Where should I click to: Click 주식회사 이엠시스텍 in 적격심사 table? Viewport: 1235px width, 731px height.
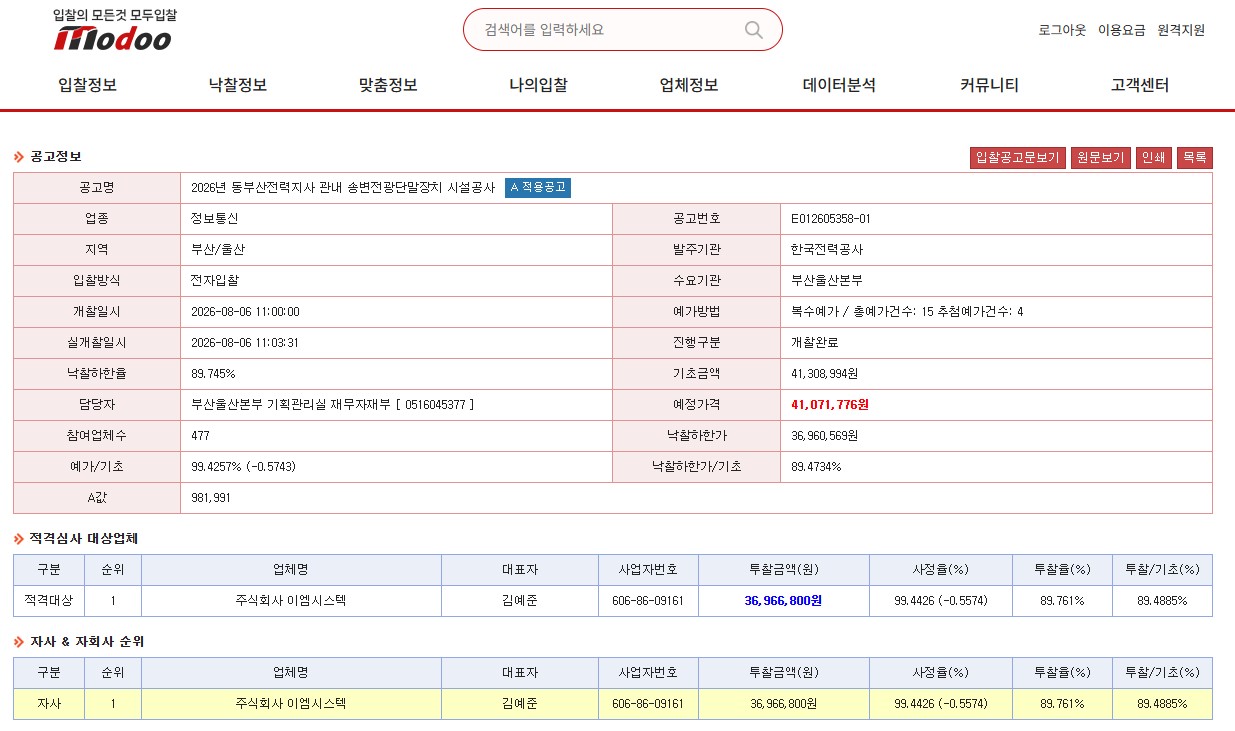(x=291, y=601)
